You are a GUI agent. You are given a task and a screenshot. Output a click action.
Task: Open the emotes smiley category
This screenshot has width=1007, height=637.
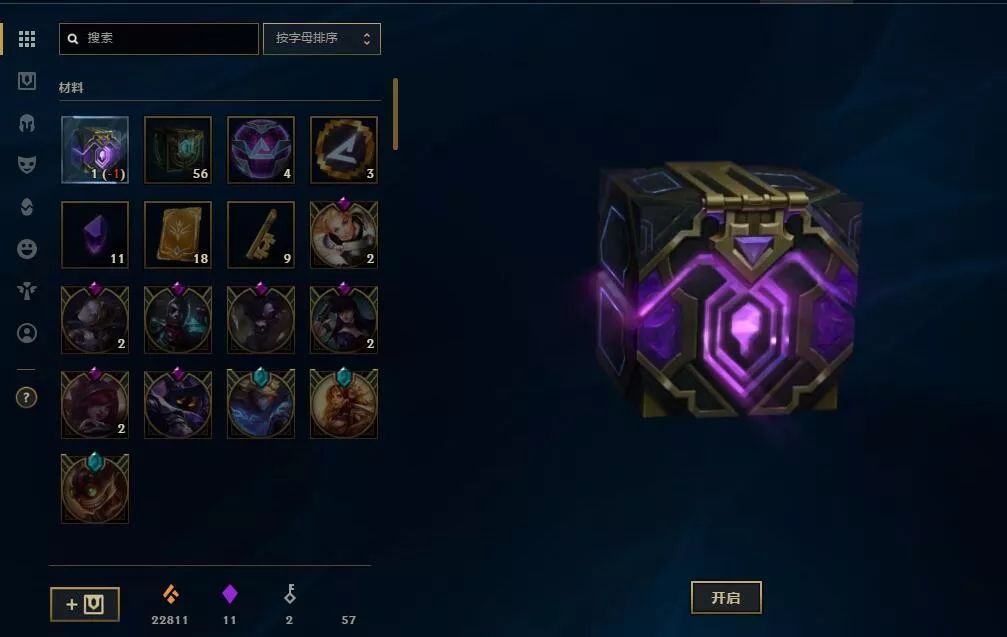[27, 249]
